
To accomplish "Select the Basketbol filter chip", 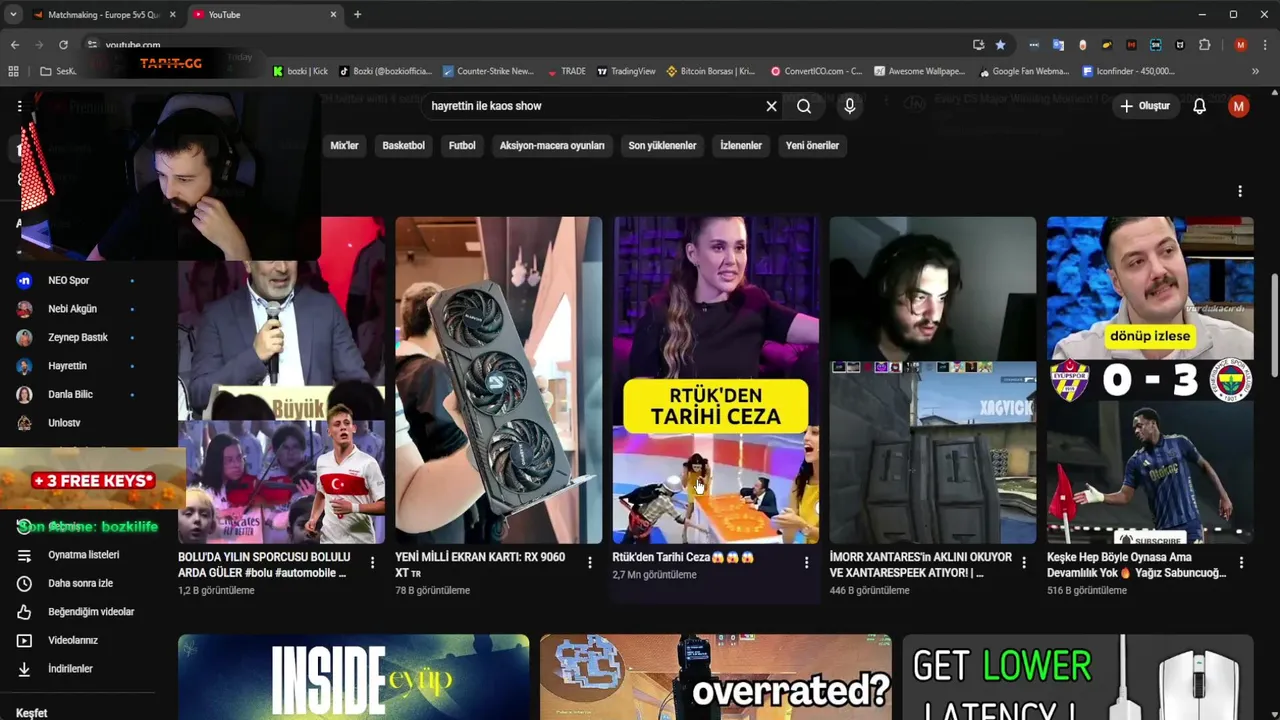I will point(403,145).
